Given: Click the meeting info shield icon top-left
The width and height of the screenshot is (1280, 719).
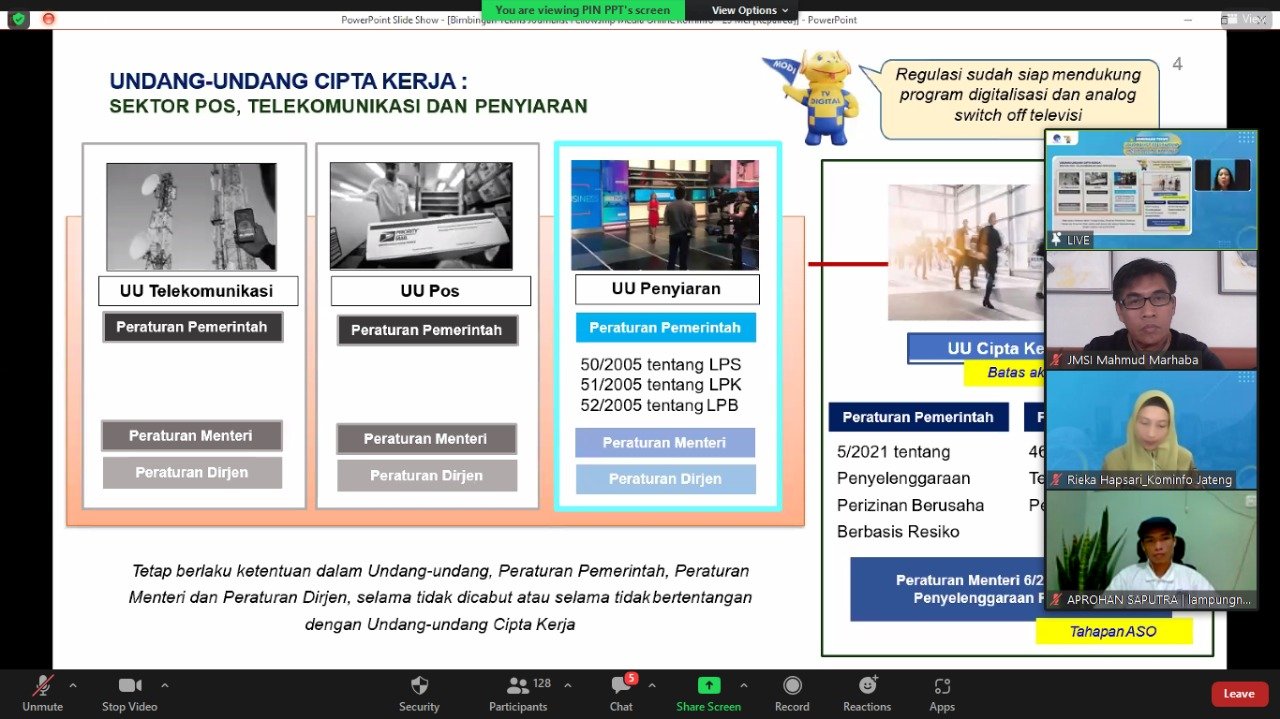Looking at the screenshot, I should click(x=18, y=18).
